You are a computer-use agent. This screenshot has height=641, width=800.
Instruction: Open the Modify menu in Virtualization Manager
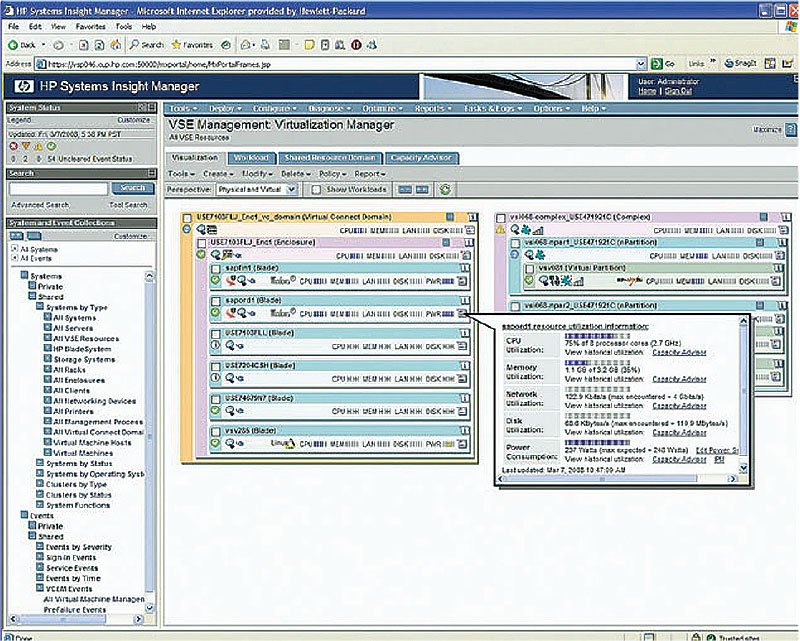[x=252, y=173]
